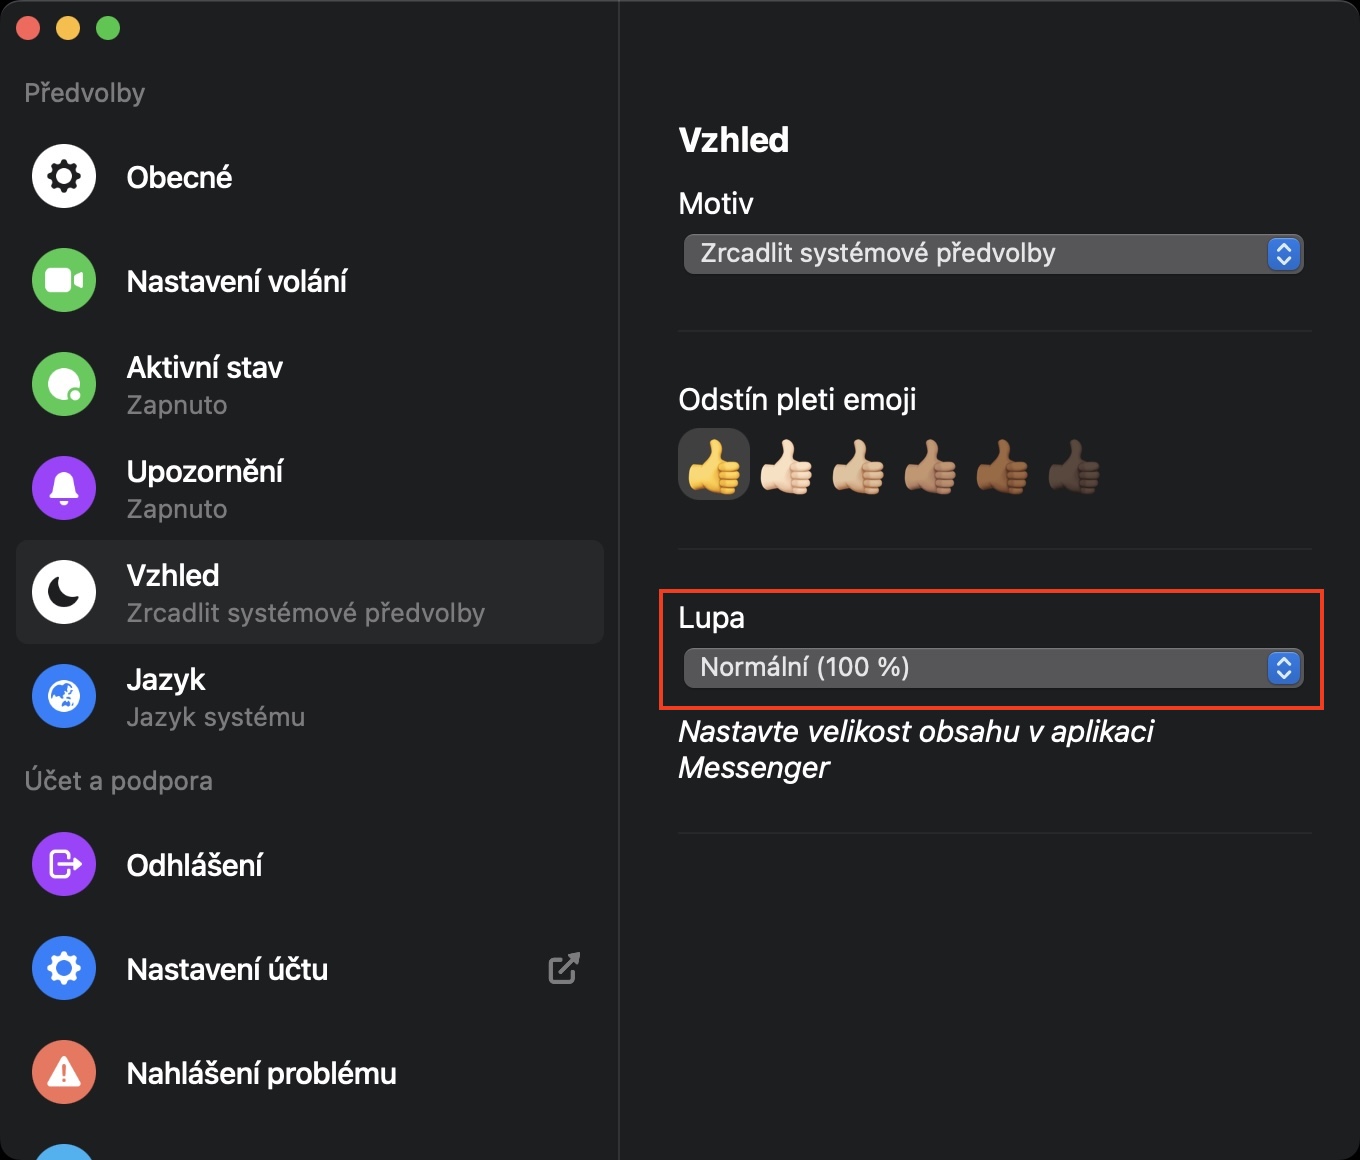
Task: Choose the lightest skin tone thumbs-up
Action: coord(786,466)
